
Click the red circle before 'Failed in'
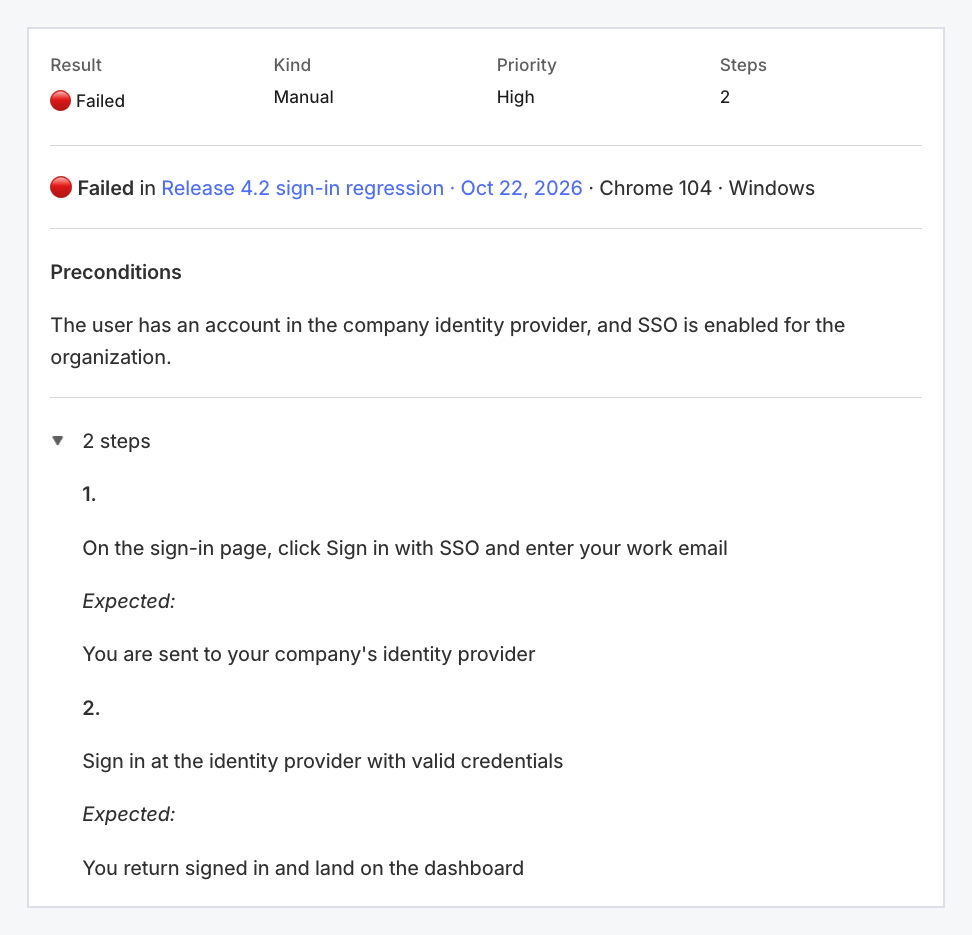point(61,187)
